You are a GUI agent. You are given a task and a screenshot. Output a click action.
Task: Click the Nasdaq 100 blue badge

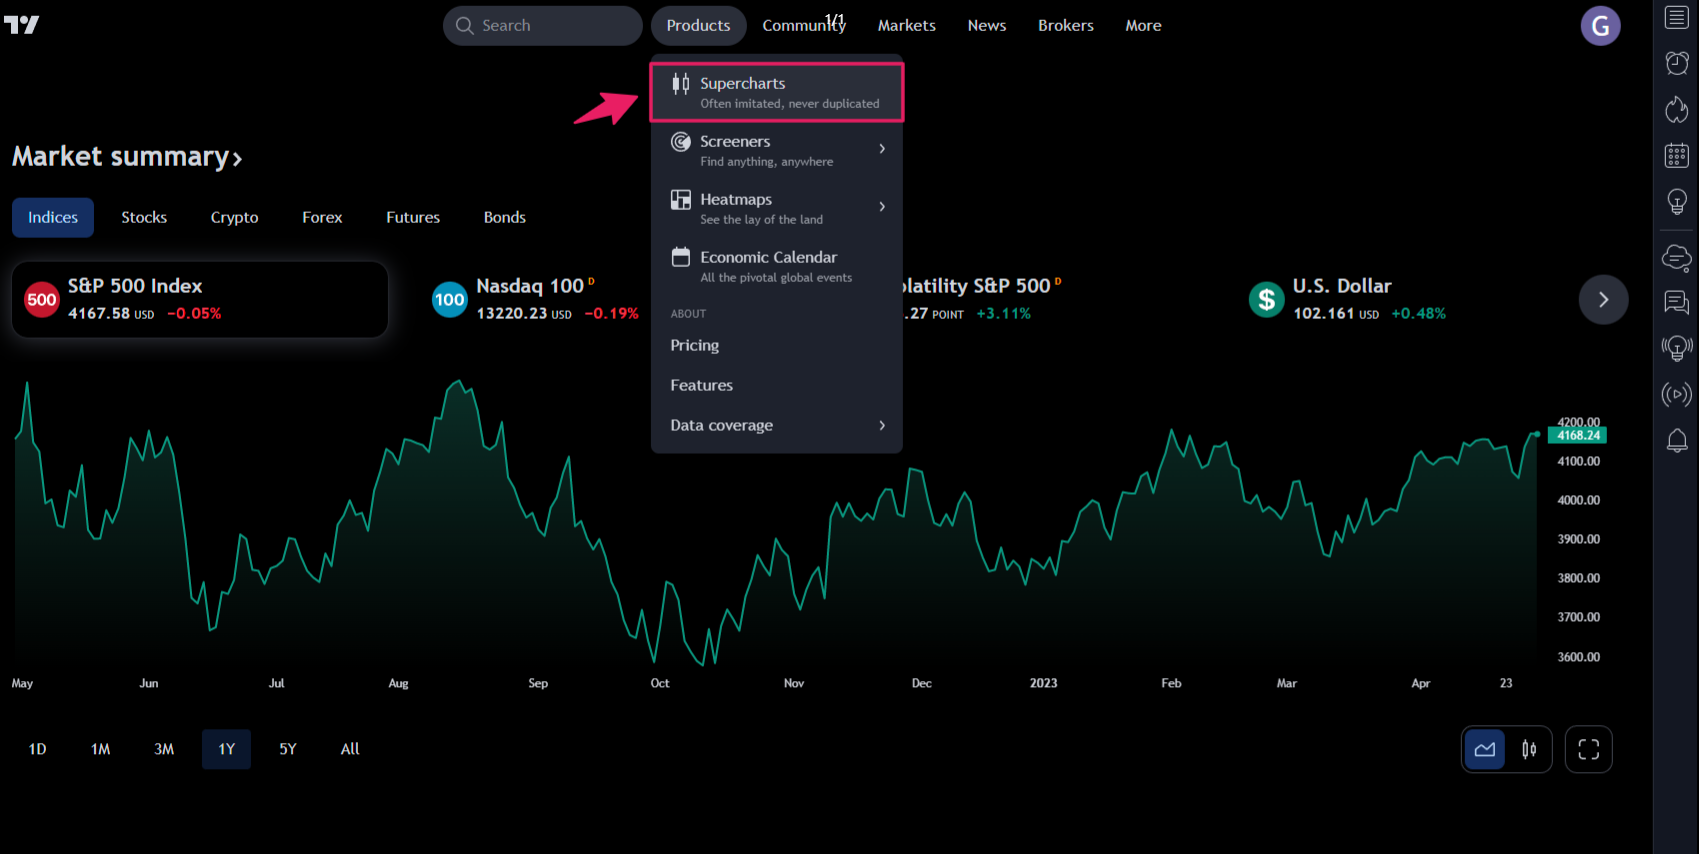(450, 299)
